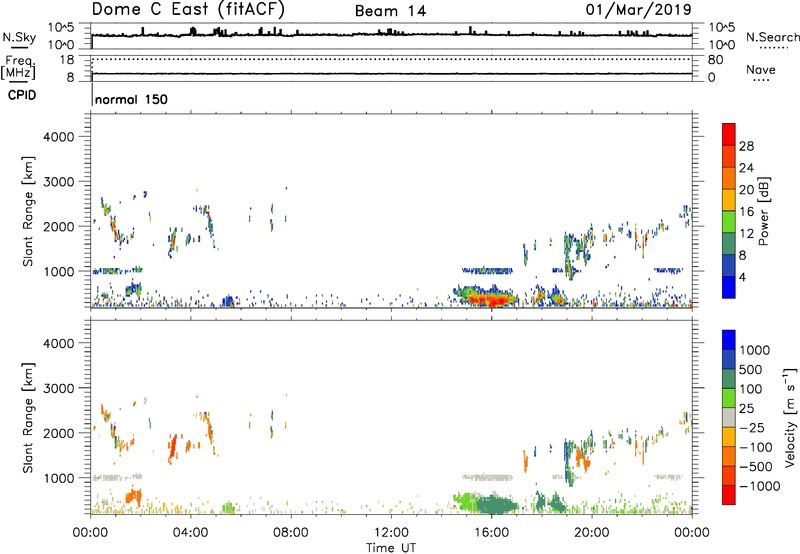Click the 'Velocity [m s-1]' colorbar label
Viewport: 800px width, 554px height.
click(x=790, y=417)
